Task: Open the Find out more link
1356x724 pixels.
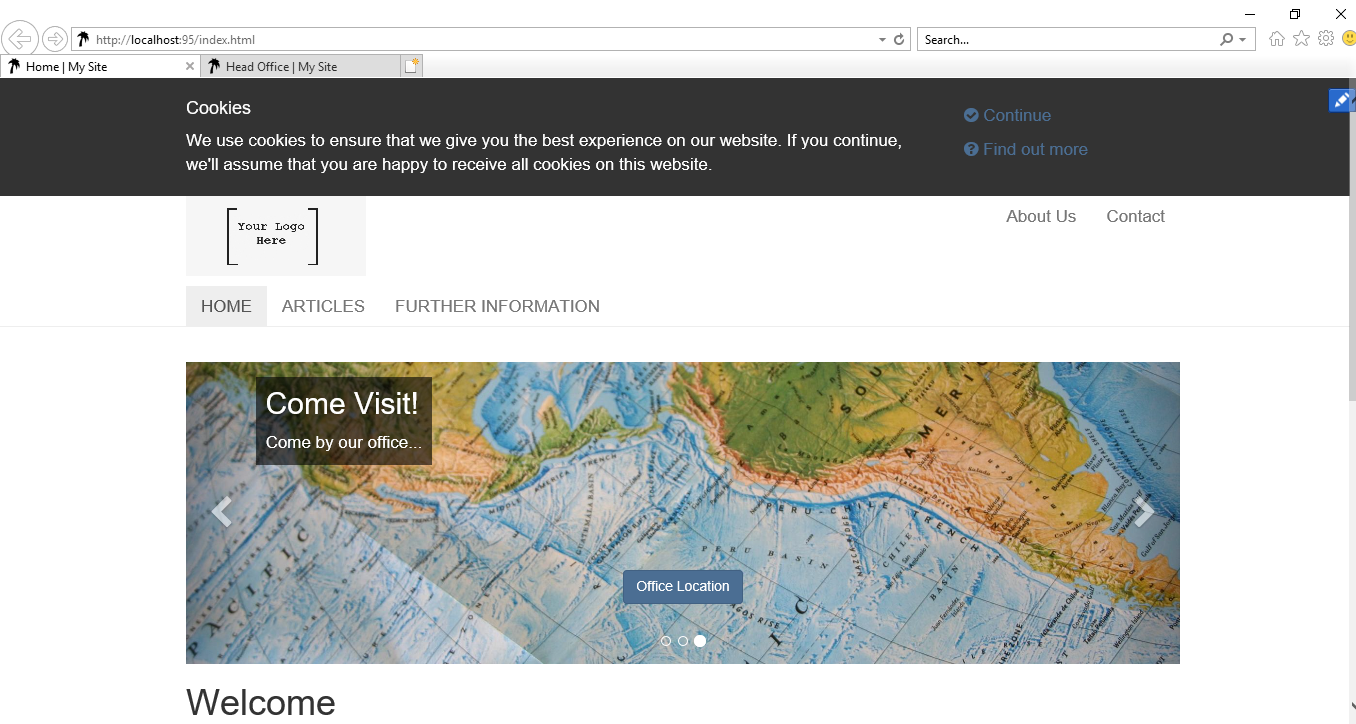Action: click(x=1026, y=149)
